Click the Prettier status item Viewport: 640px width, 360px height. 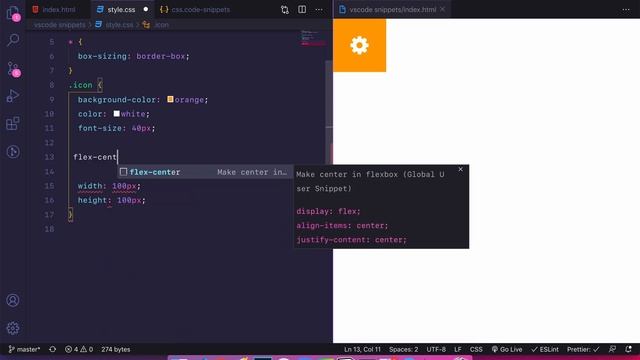coord(583,349)
